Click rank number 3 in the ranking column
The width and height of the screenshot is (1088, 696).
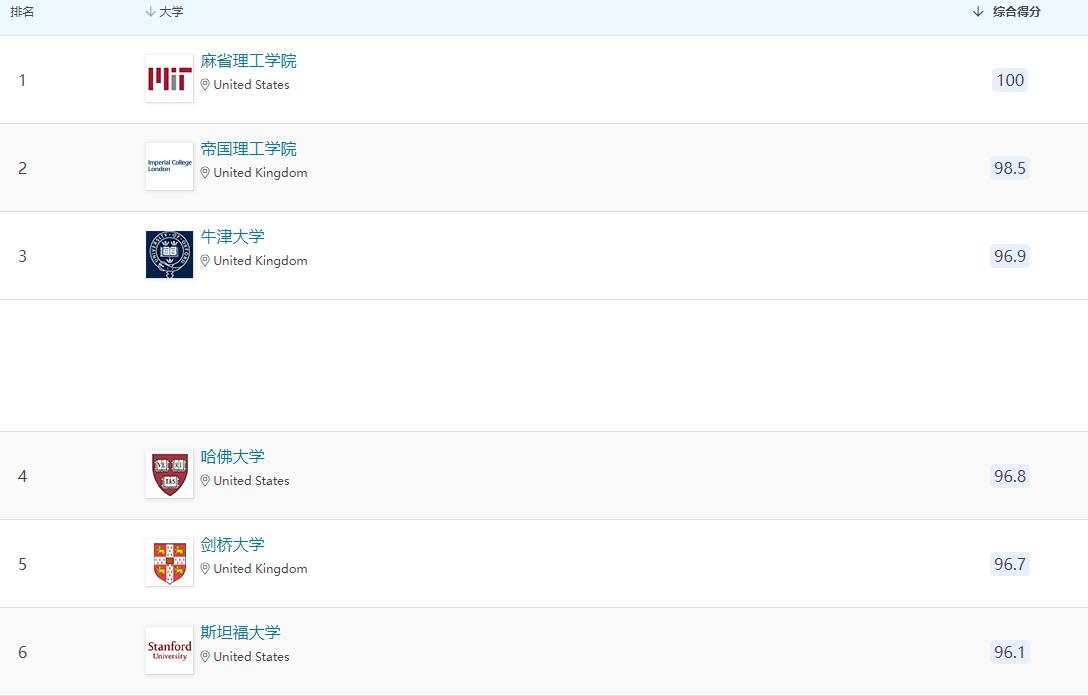coord(22,257)
